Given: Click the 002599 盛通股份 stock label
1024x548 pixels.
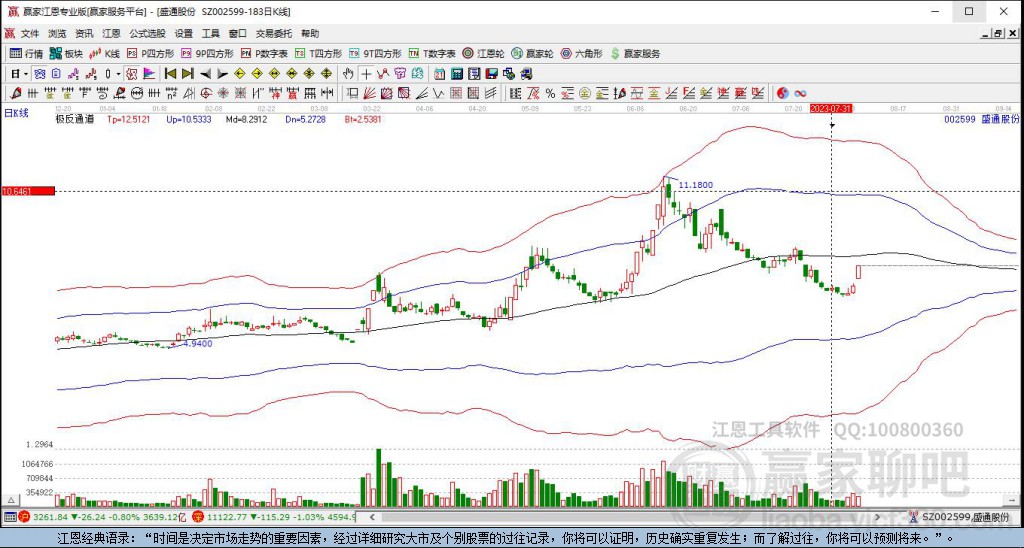Looking at the screenshot, I should (x=982, y=120).
